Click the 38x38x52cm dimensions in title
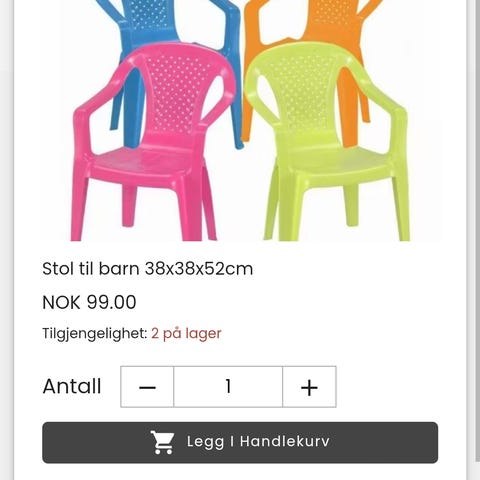480x480 pixels. tap(199, 269)
